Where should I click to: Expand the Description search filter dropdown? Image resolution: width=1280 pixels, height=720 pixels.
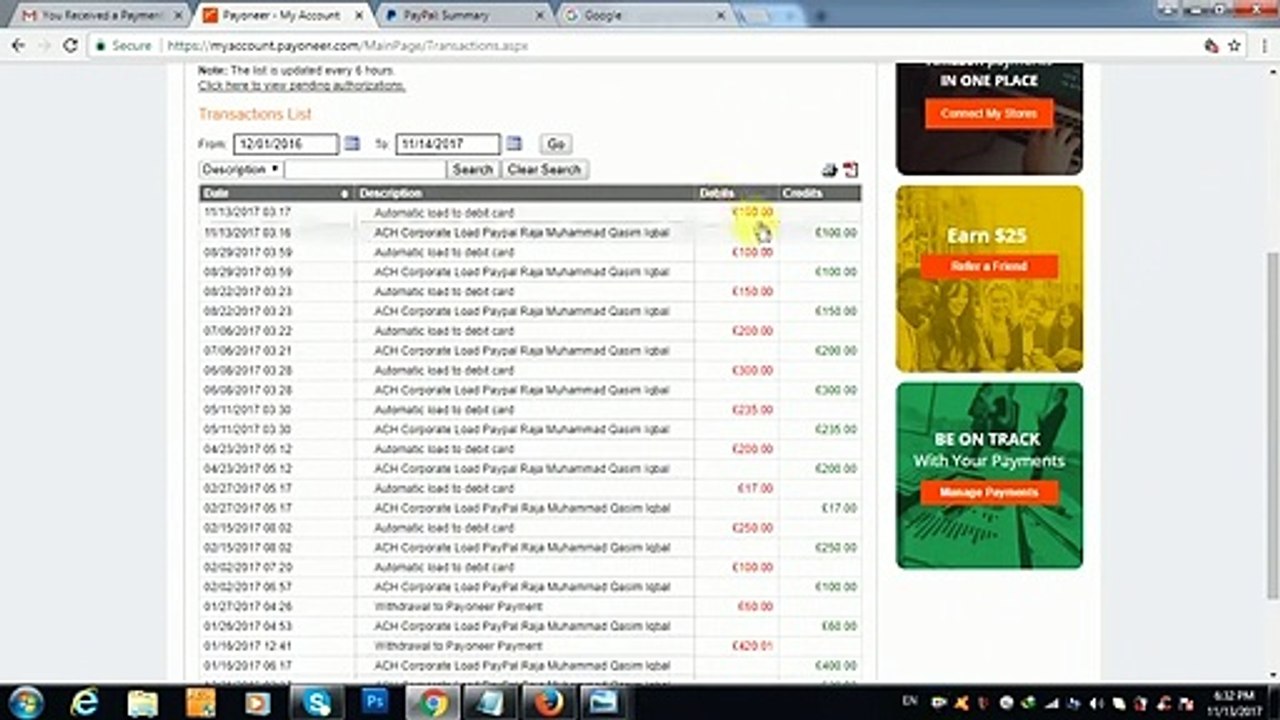click(x=241, y=170)
